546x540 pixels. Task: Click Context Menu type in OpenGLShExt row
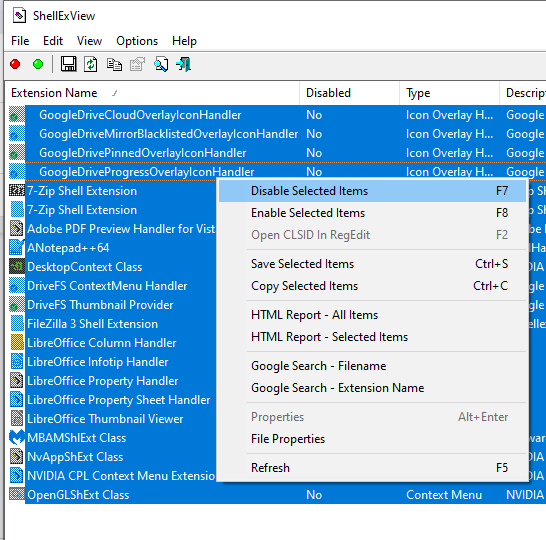click(444, 495)
